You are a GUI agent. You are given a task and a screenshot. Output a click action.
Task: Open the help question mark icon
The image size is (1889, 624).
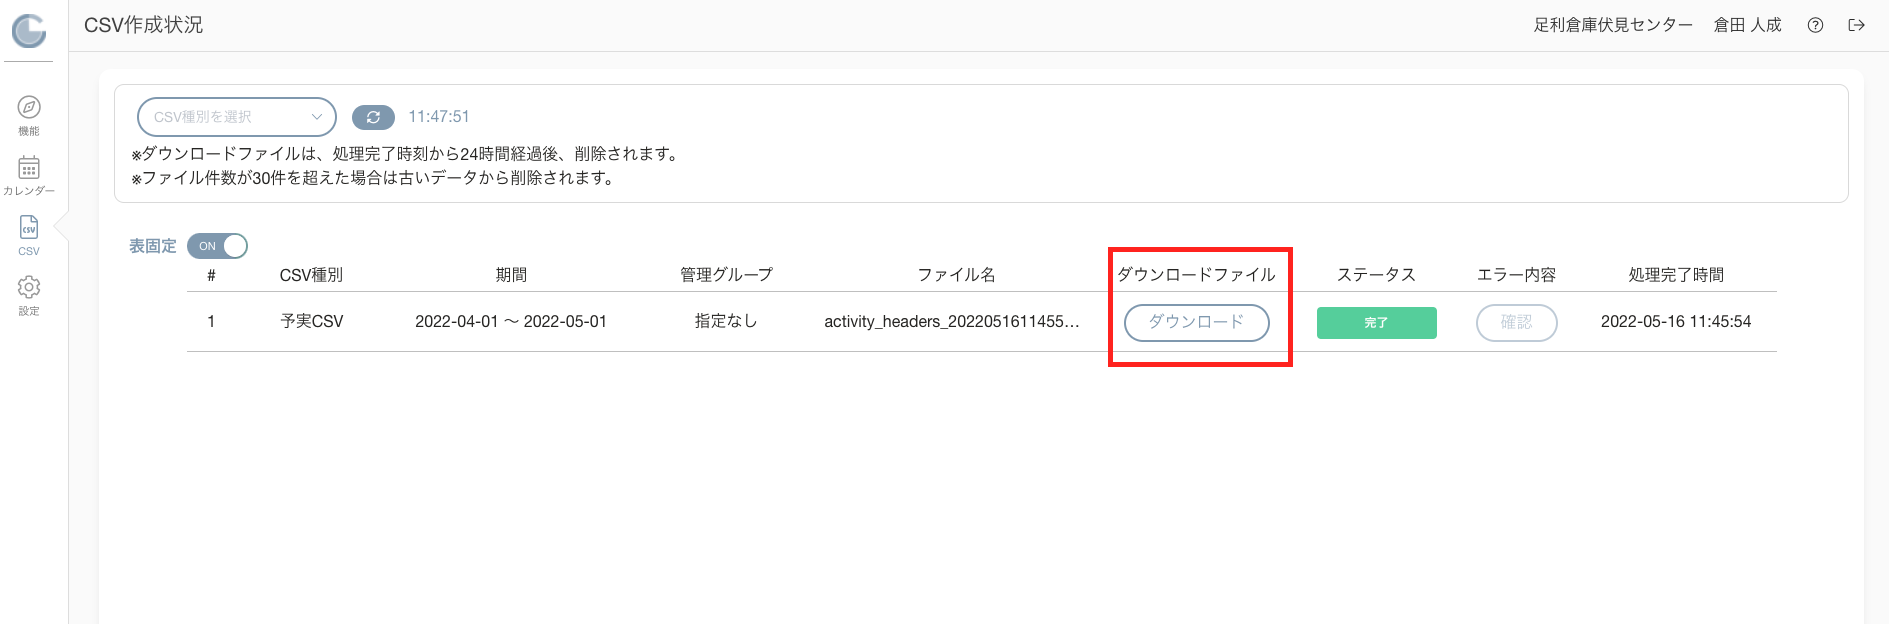click(x=1815, y=25)
